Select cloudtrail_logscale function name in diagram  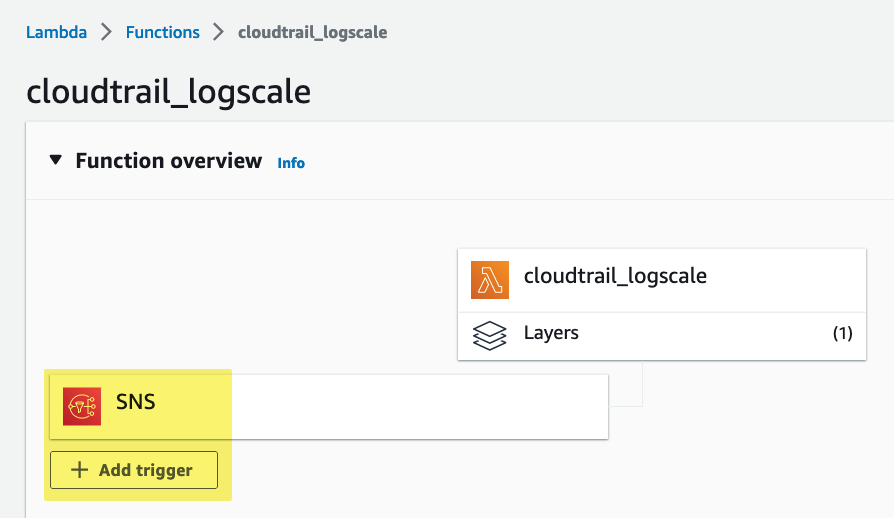click(x=615, y=276)
